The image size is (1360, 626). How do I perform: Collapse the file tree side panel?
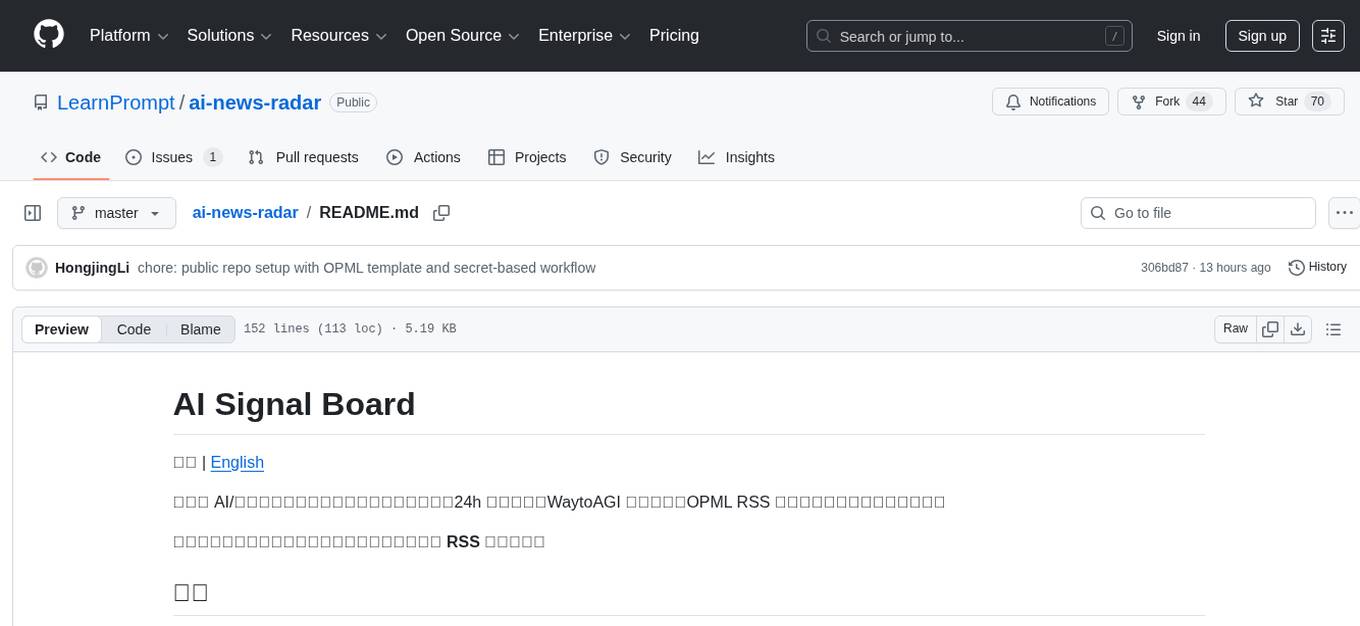[x=32, y=213]
